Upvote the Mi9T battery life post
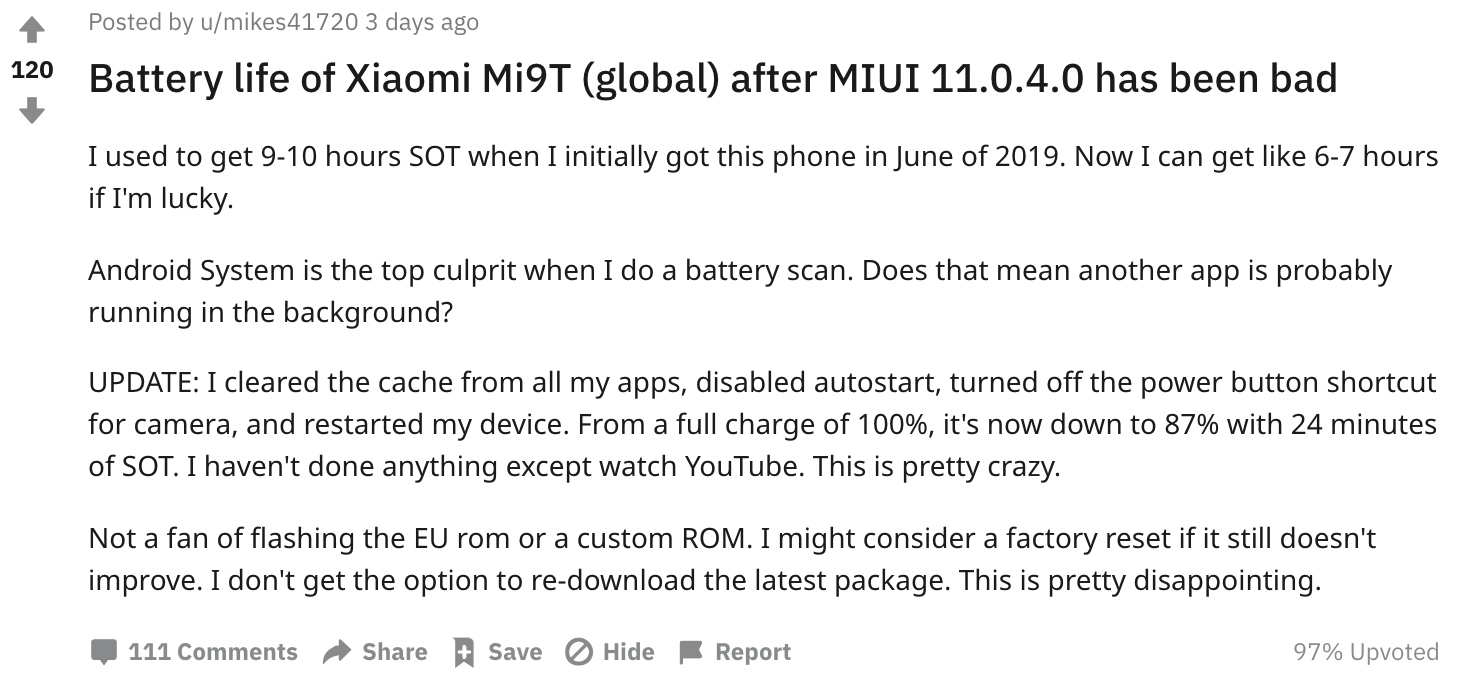1468x696 pixels. [x=32, y=32]
